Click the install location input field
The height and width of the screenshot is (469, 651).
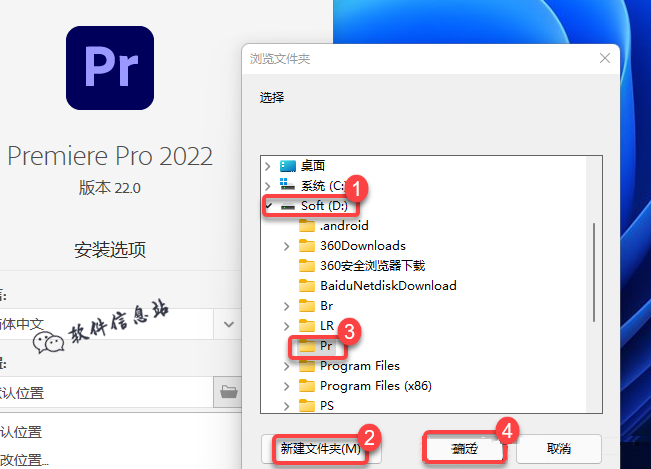(106, 392)
